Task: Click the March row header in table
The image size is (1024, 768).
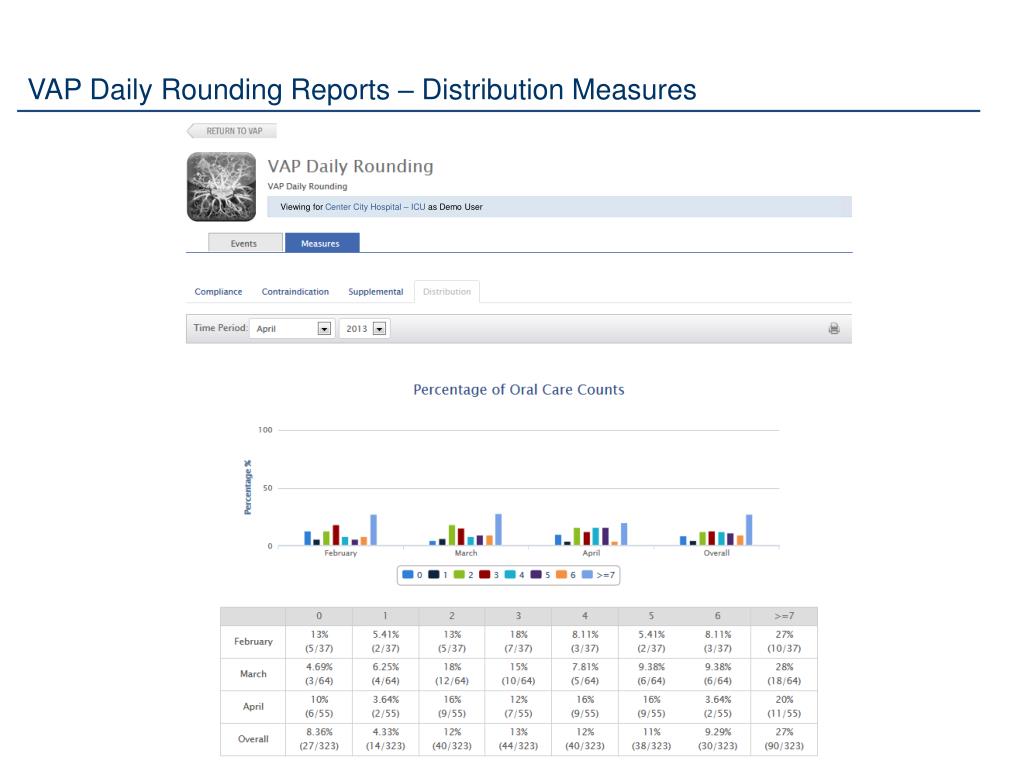Action: [x=253, y=674]
